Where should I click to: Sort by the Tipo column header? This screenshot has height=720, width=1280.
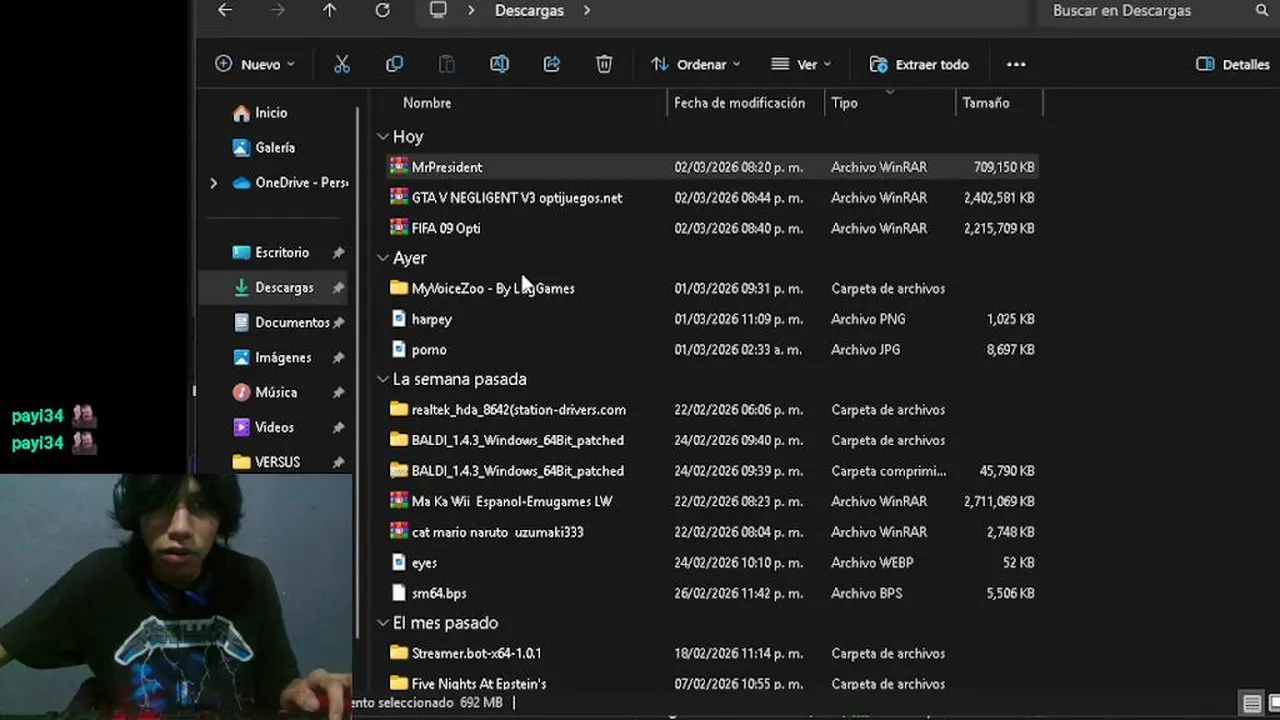[x=844, y=103]
